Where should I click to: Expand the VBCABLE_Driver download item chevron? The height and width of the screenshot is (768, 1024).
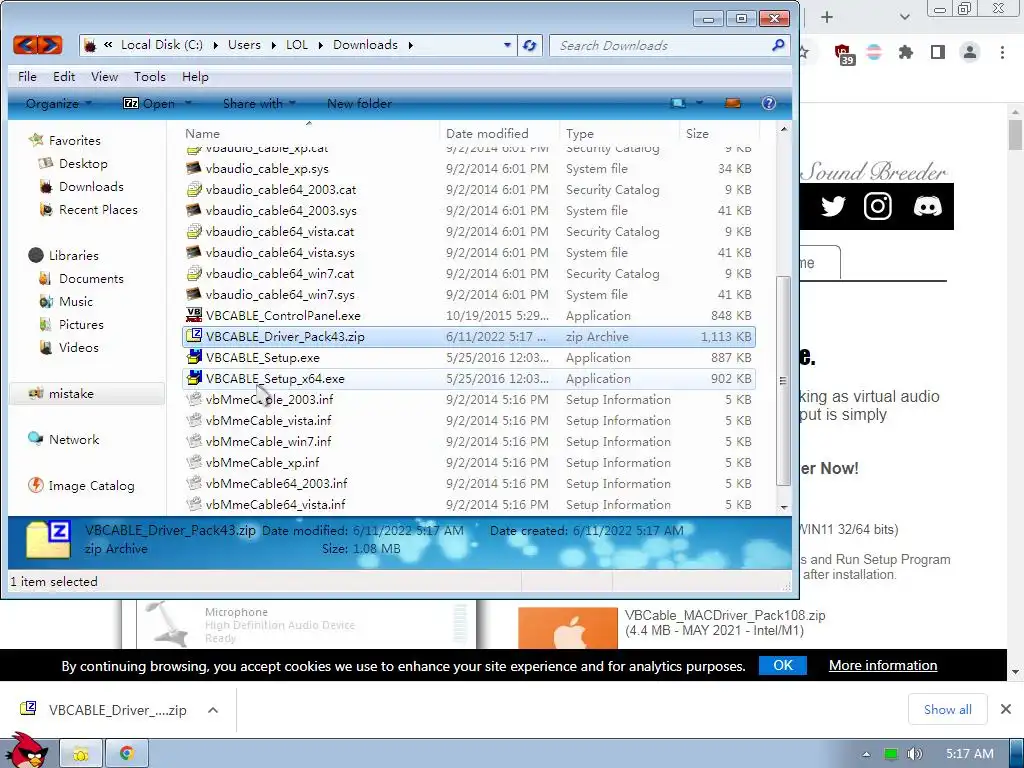pyautogui.click(x=213, y=710)
